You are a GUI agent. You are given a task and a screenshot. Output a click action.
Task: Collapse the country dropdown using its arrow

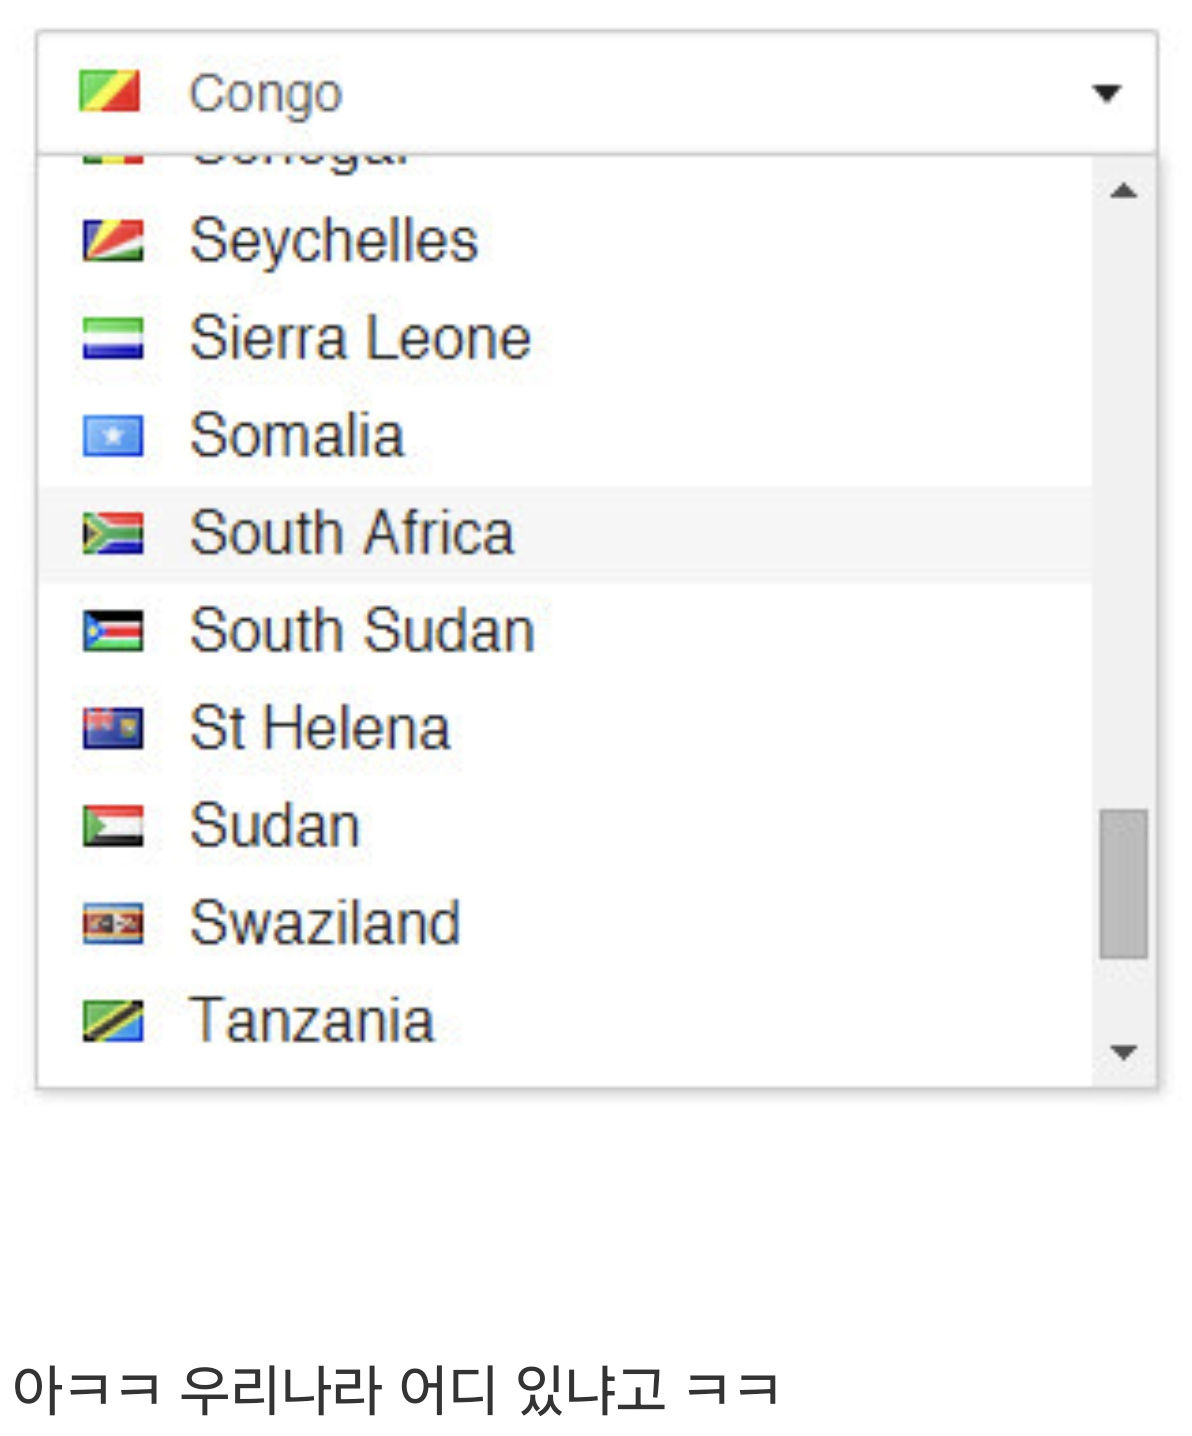click(x=1105, y=94)
